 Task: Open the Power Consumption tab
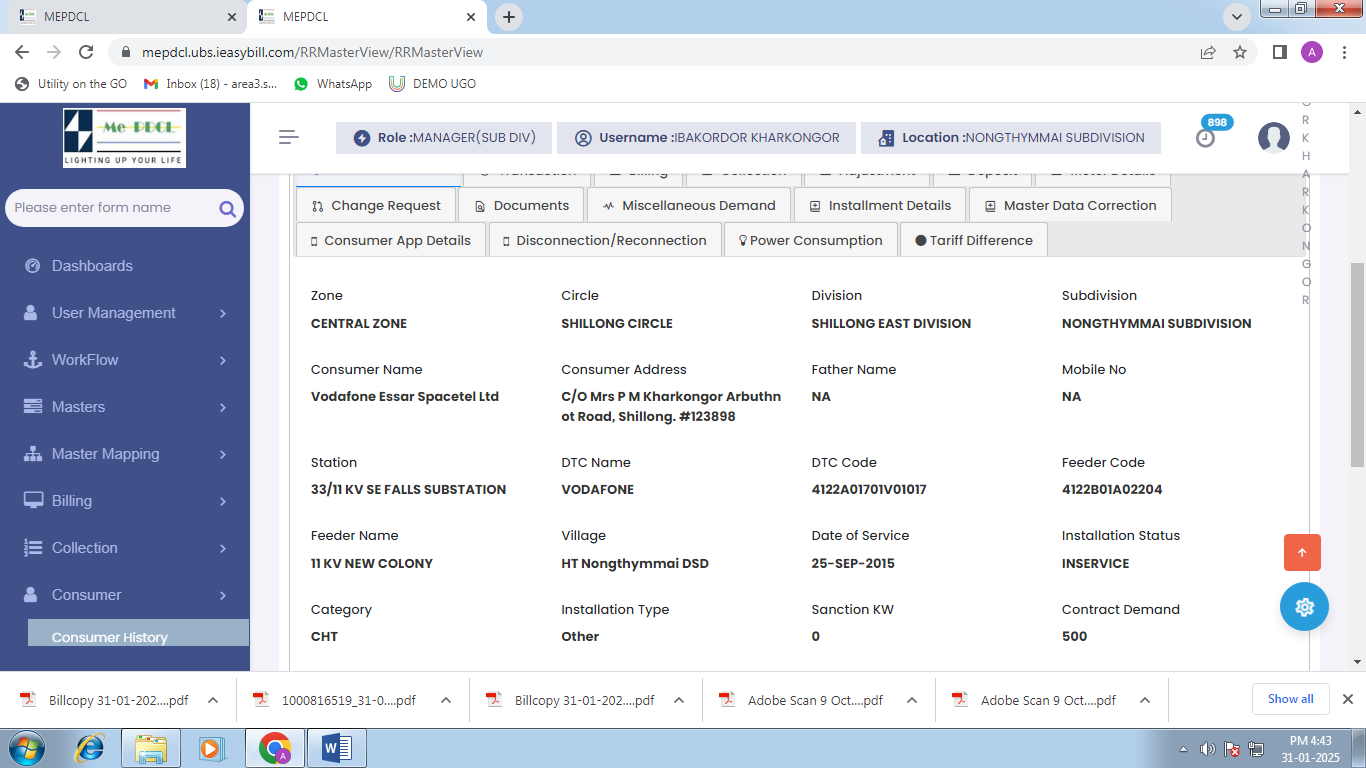810,240
